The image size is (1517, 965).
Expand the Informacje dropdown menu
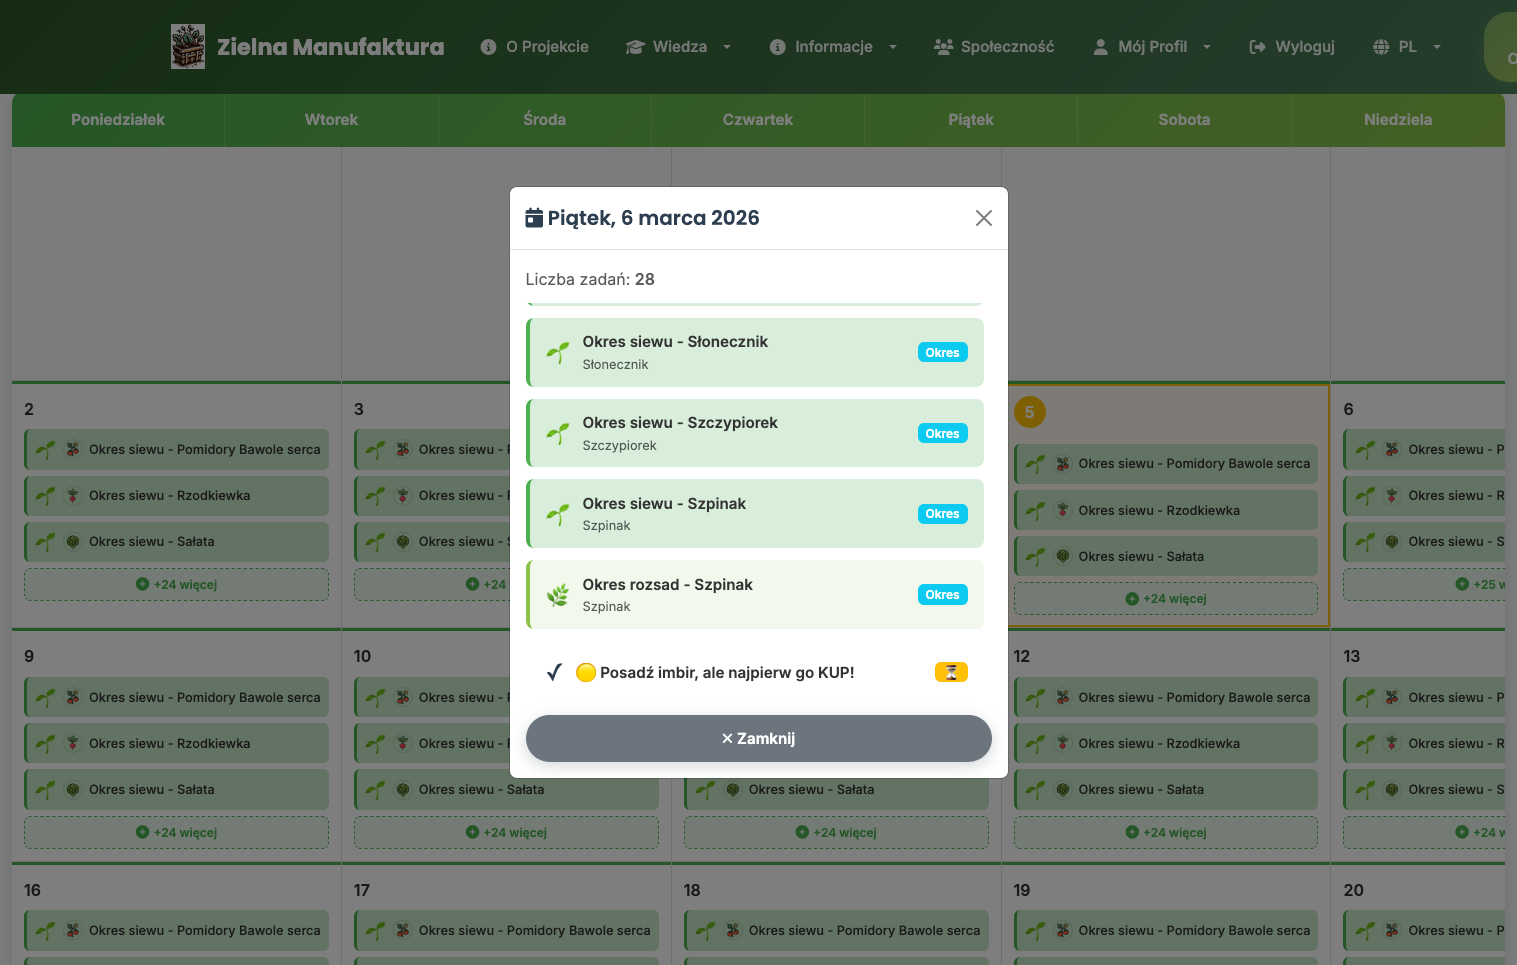[x=833, y=47]
